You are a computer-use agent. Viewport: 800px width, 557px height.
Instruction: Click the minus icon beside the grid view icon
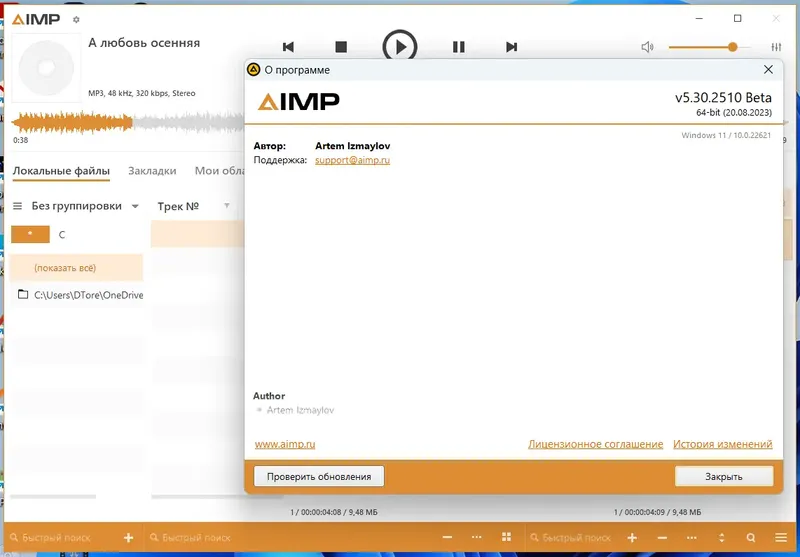pos(447,538)
